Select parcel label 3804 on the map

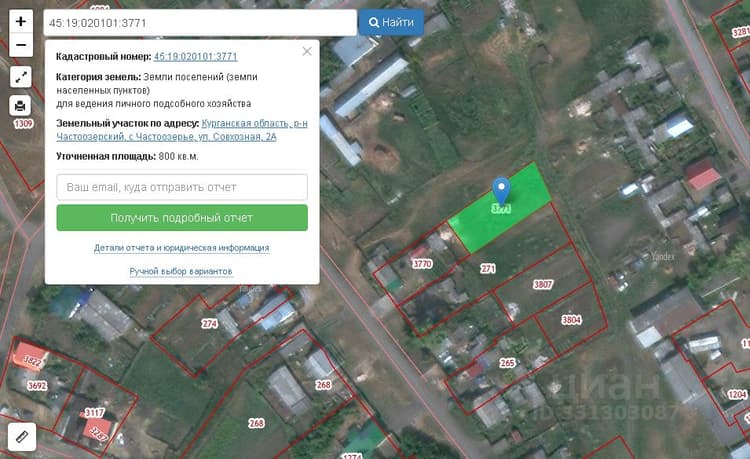(x=571, y=319)
